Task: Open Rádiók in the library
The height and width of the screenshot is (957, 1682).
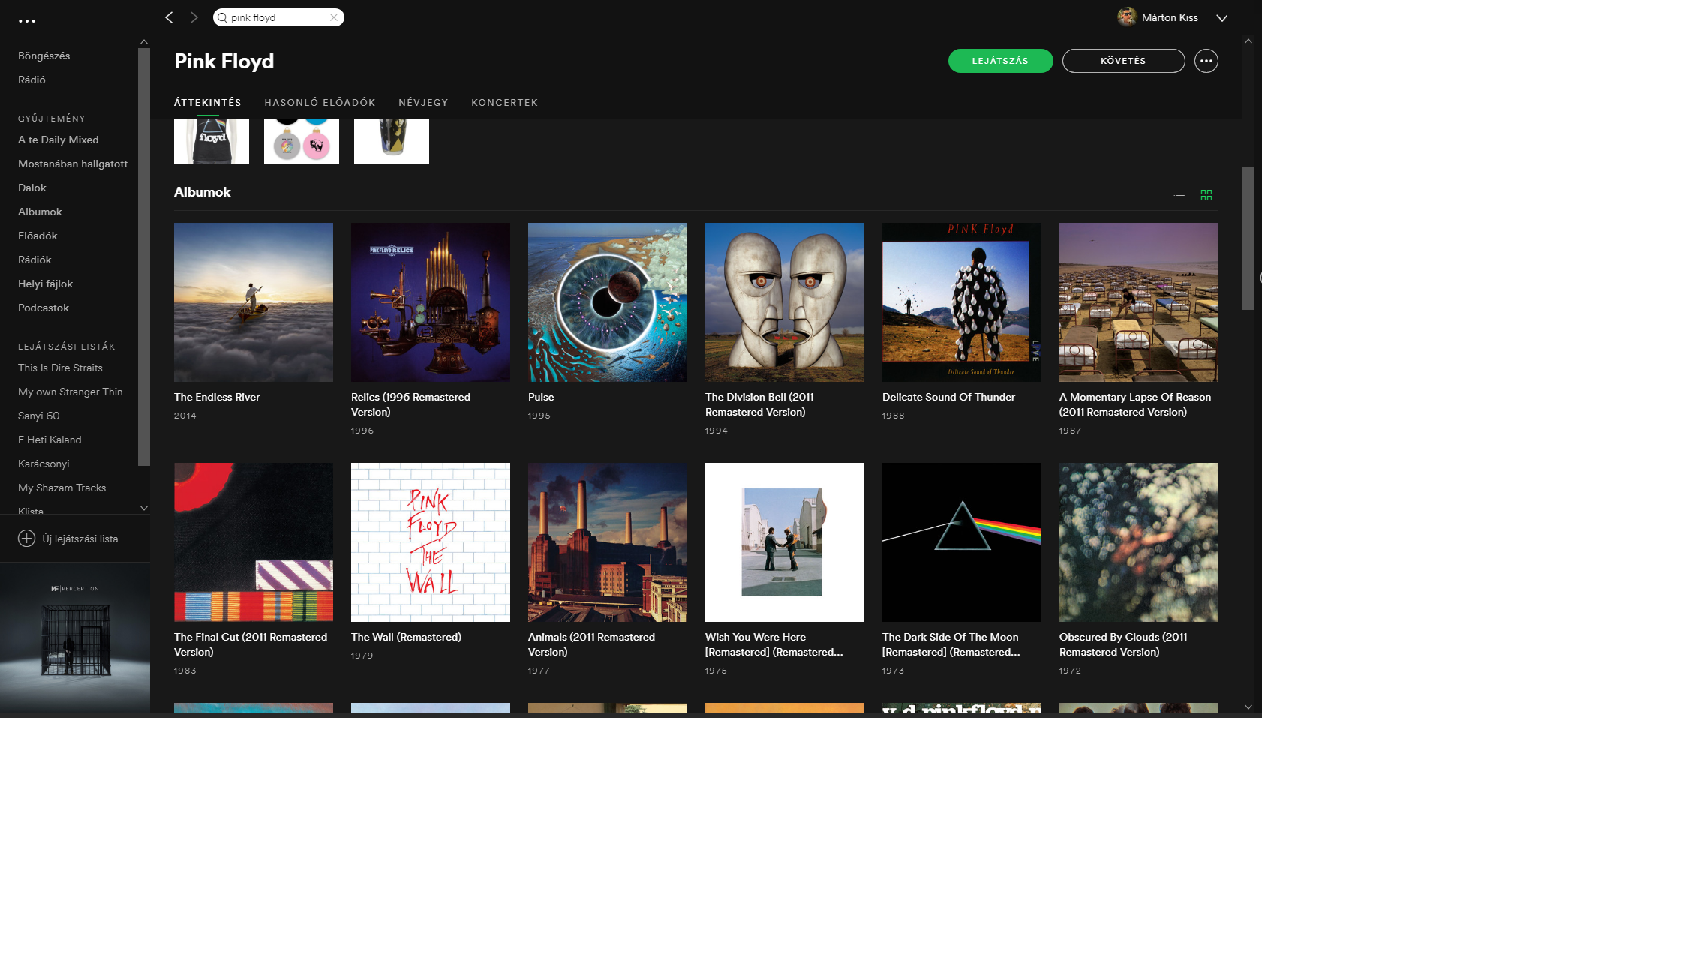Action: click(35, 260)
